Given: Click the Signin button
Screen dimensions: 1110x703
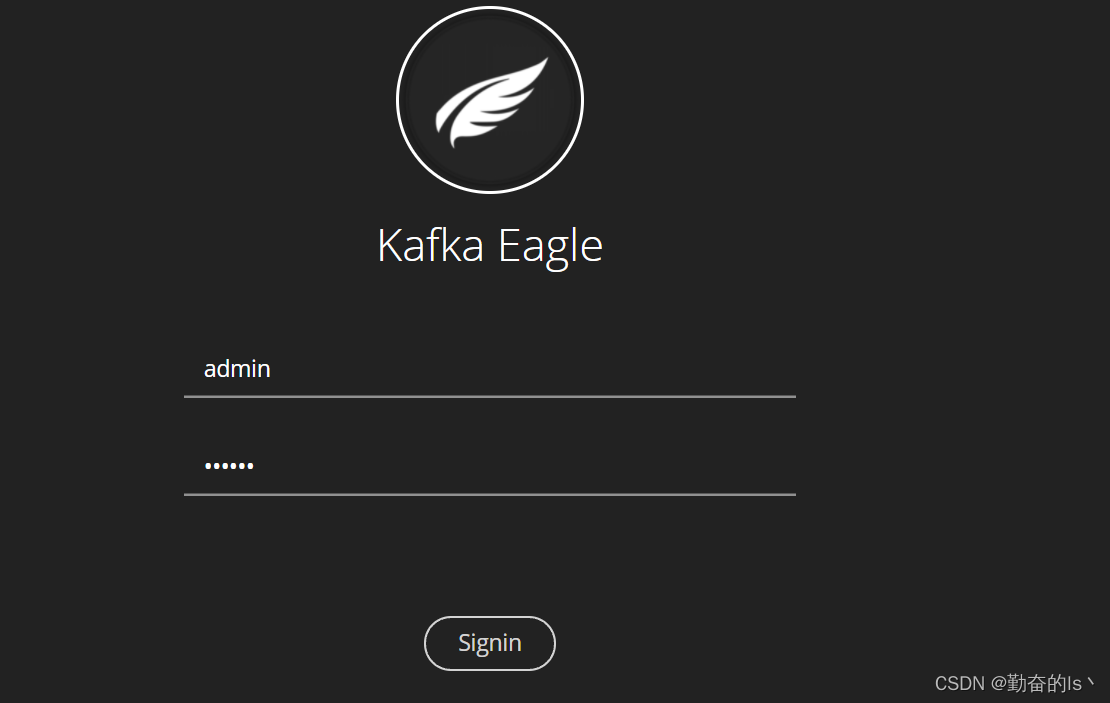Looking at the screenshot, I should pyautogui.click(x=490, y=644).
